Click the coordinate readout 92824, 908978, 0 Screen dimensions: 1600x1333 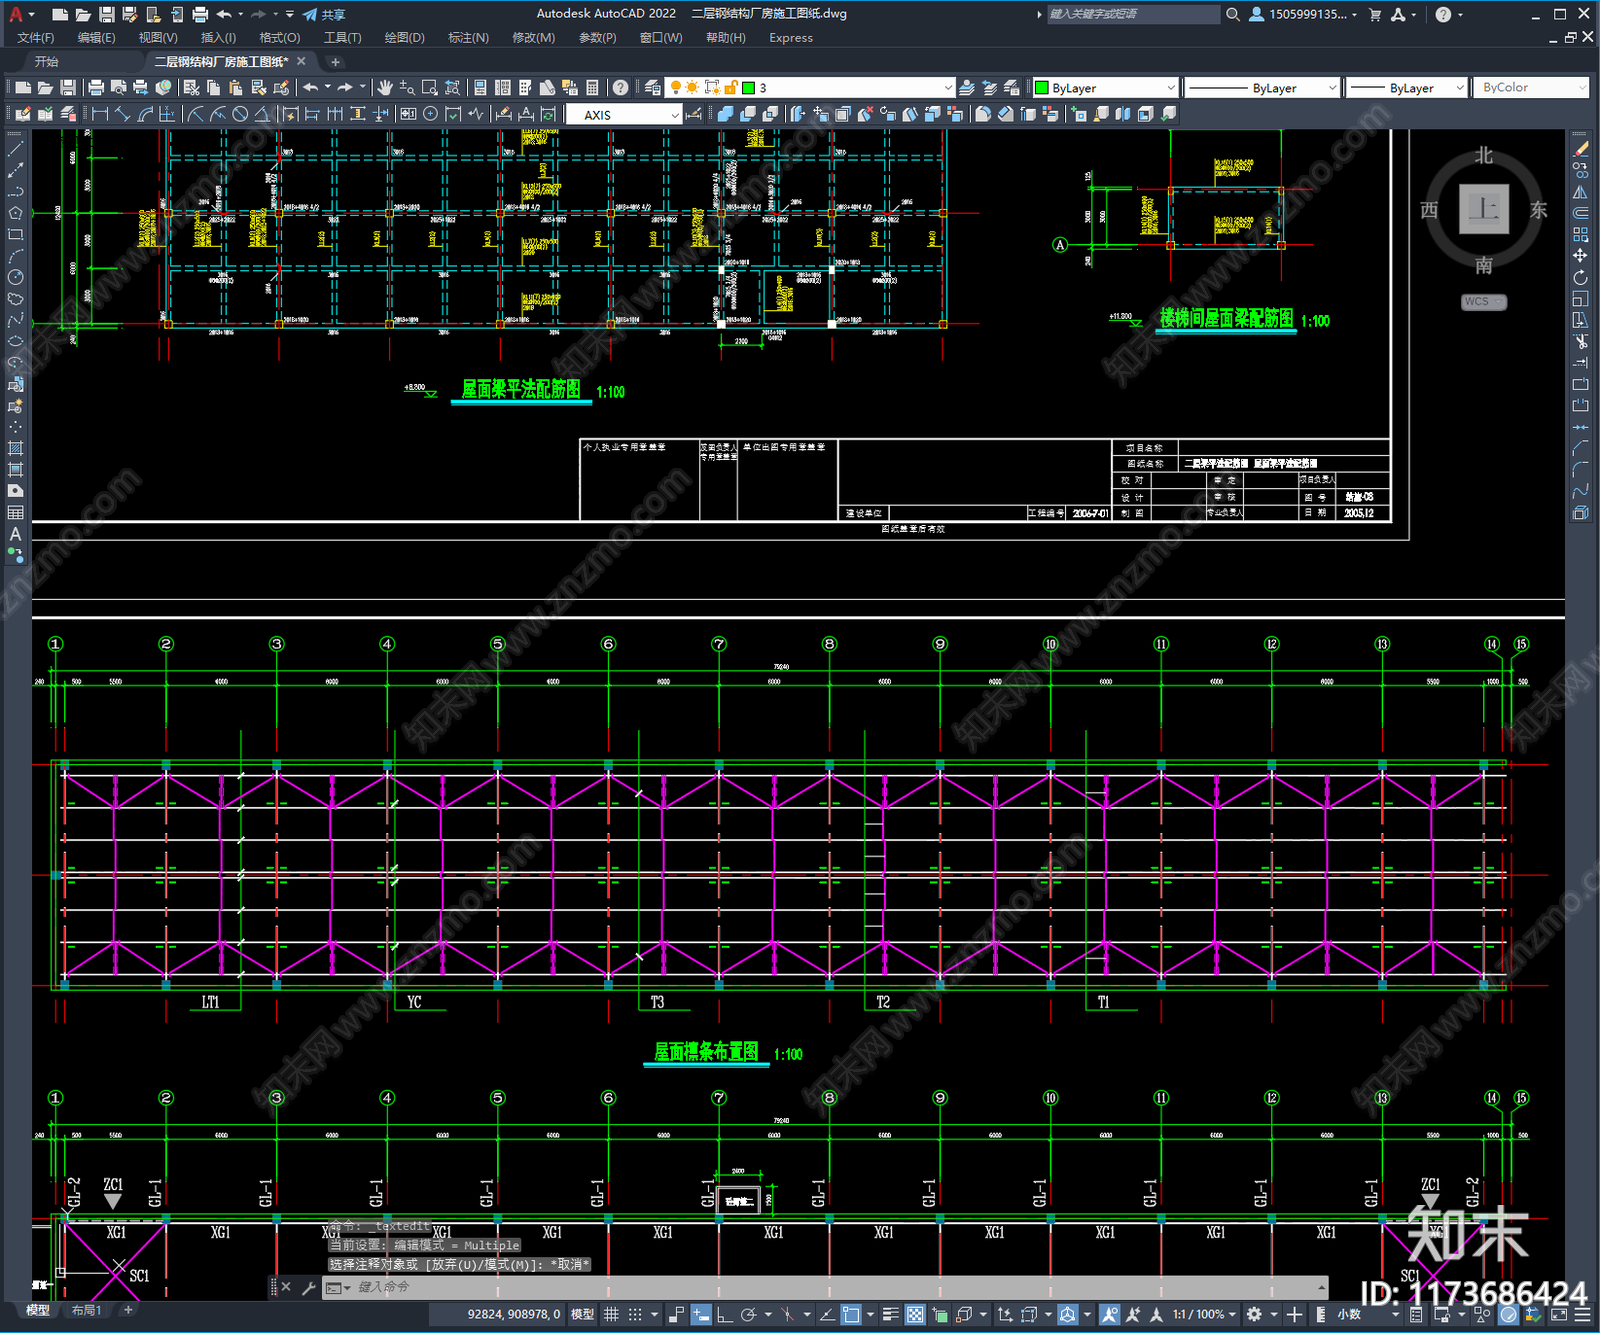pos(514,1314)
